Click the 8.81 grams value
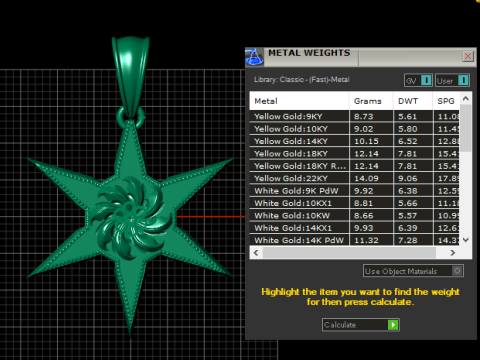This screenshot has height=360, width=480. pyautogui.click(x=363, y=203)
